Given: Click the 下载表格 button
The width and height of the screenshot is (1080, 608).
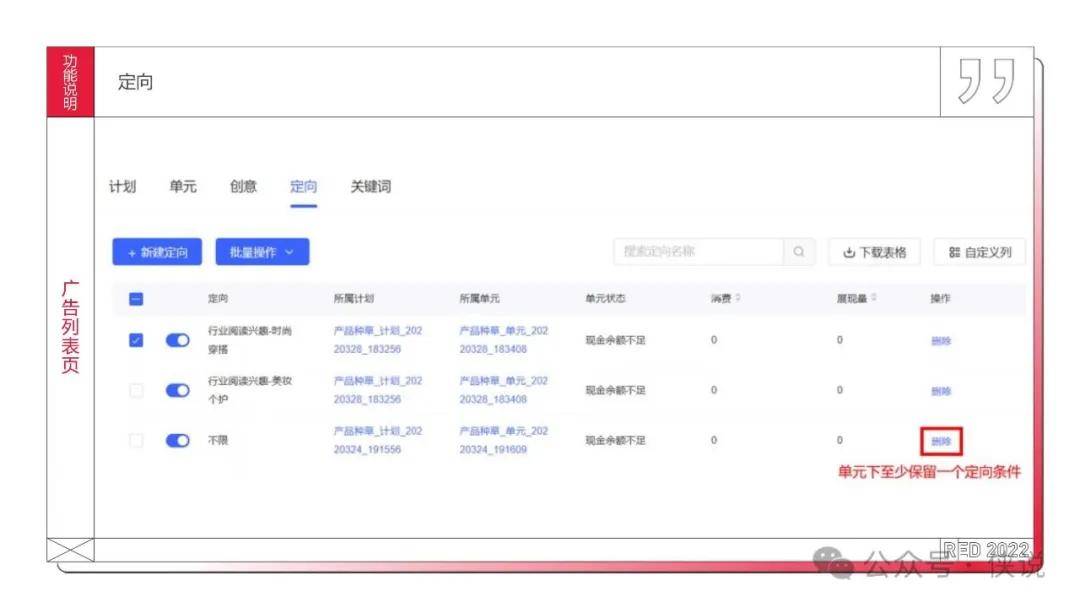Looking at the screenshot, I should [x=875, y=252].
